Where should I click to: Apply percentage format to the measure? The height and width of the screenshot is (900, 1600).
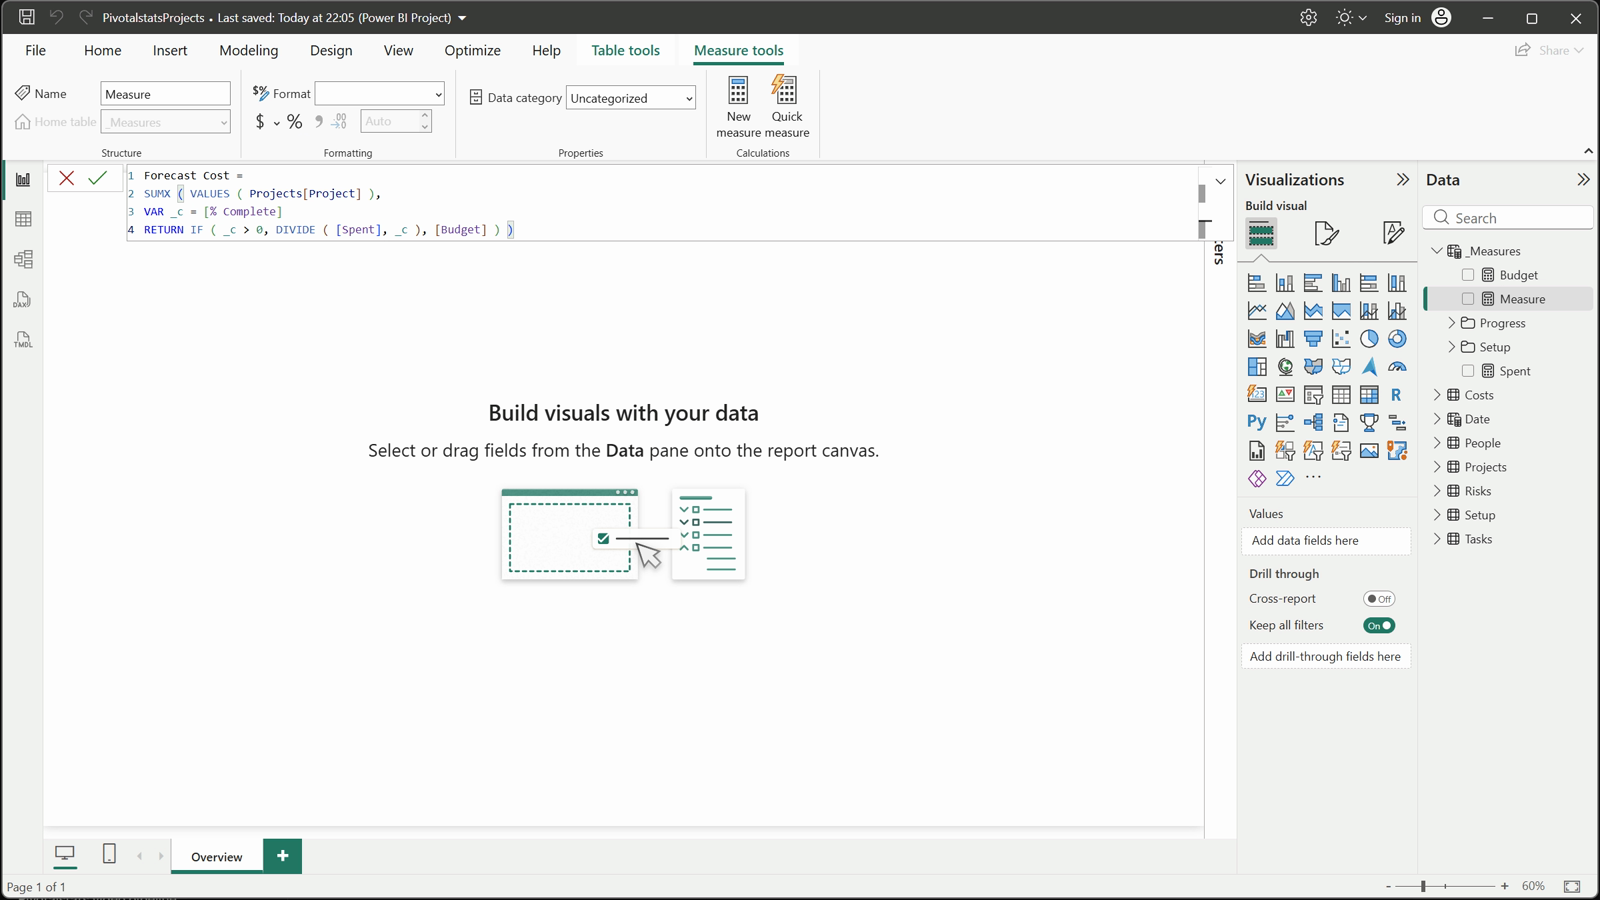(294, 122)
